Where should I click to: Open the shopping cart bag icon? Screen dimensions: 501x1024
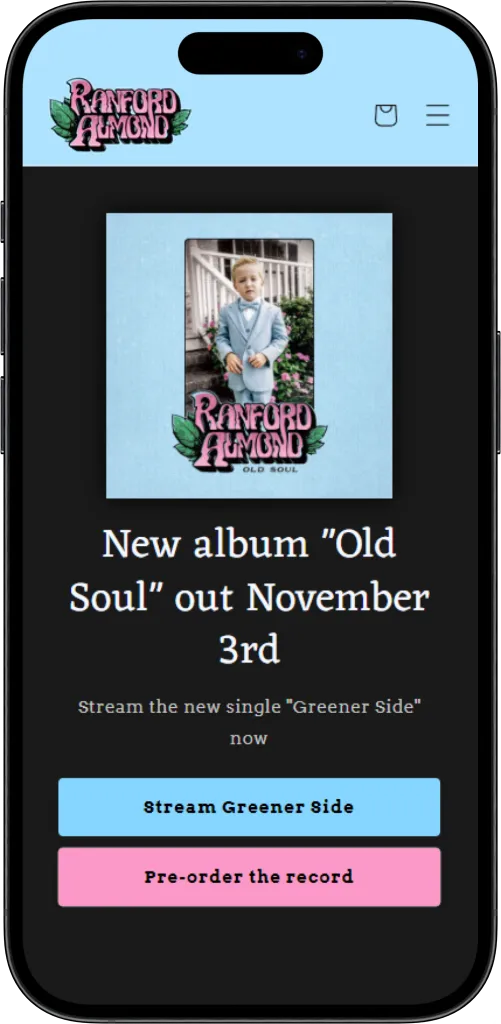tap(385, 116)
